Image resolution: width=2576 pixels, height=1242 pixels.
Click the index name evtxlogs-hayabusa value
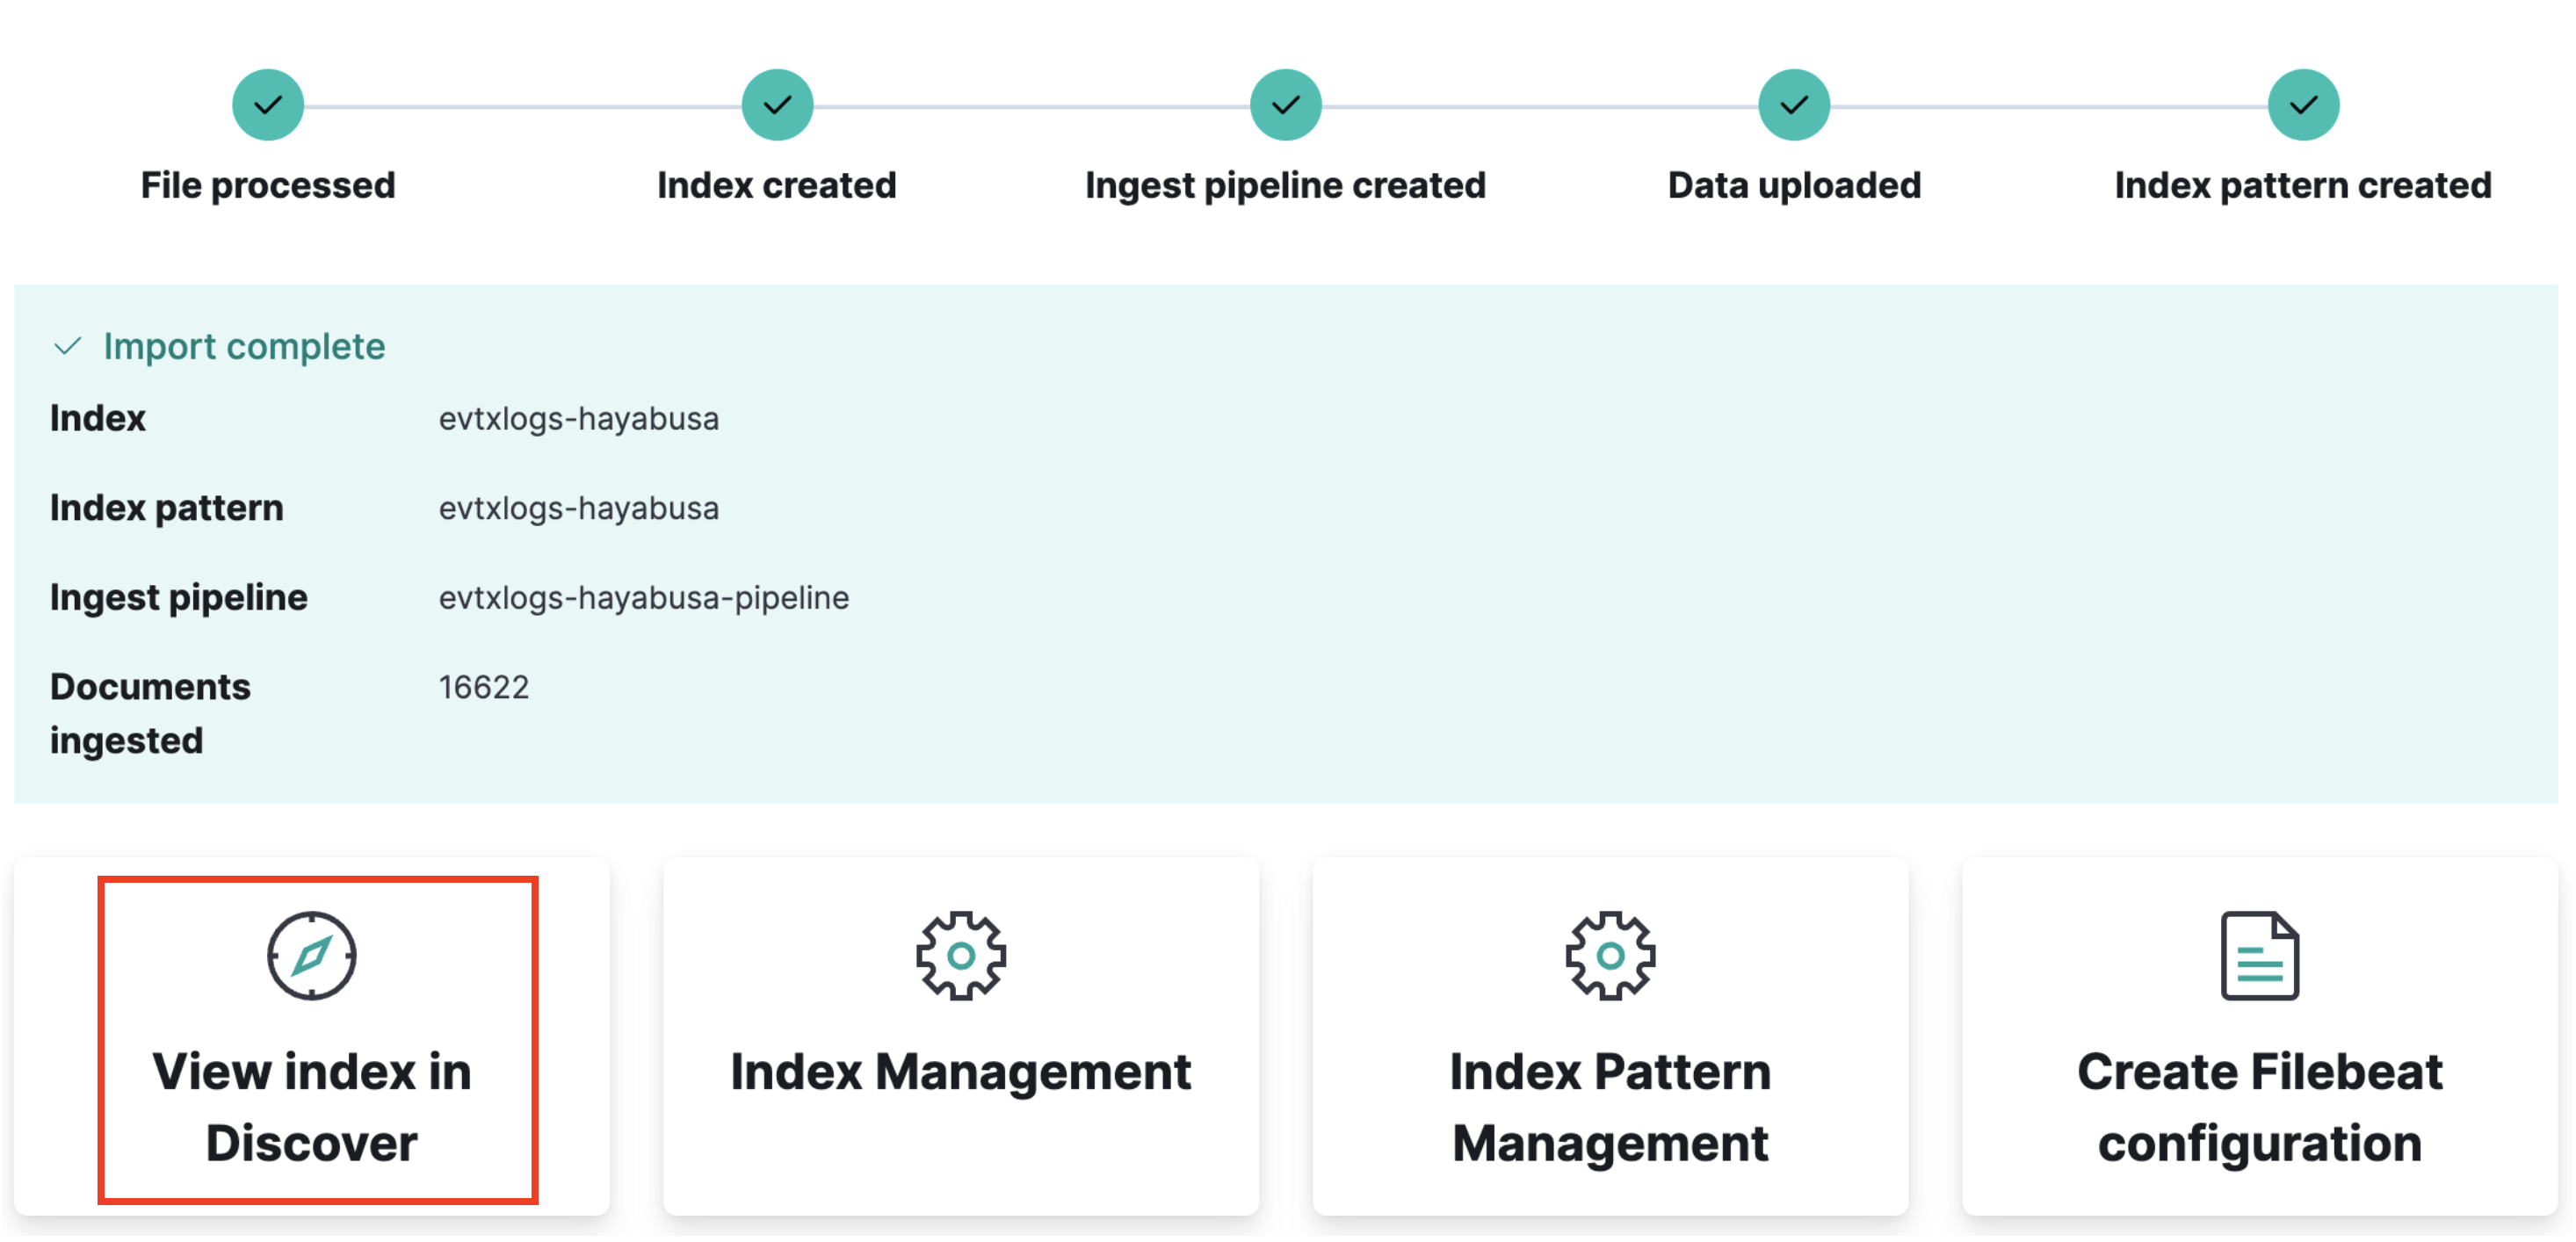pyautogui.click(x=578, y=419)
